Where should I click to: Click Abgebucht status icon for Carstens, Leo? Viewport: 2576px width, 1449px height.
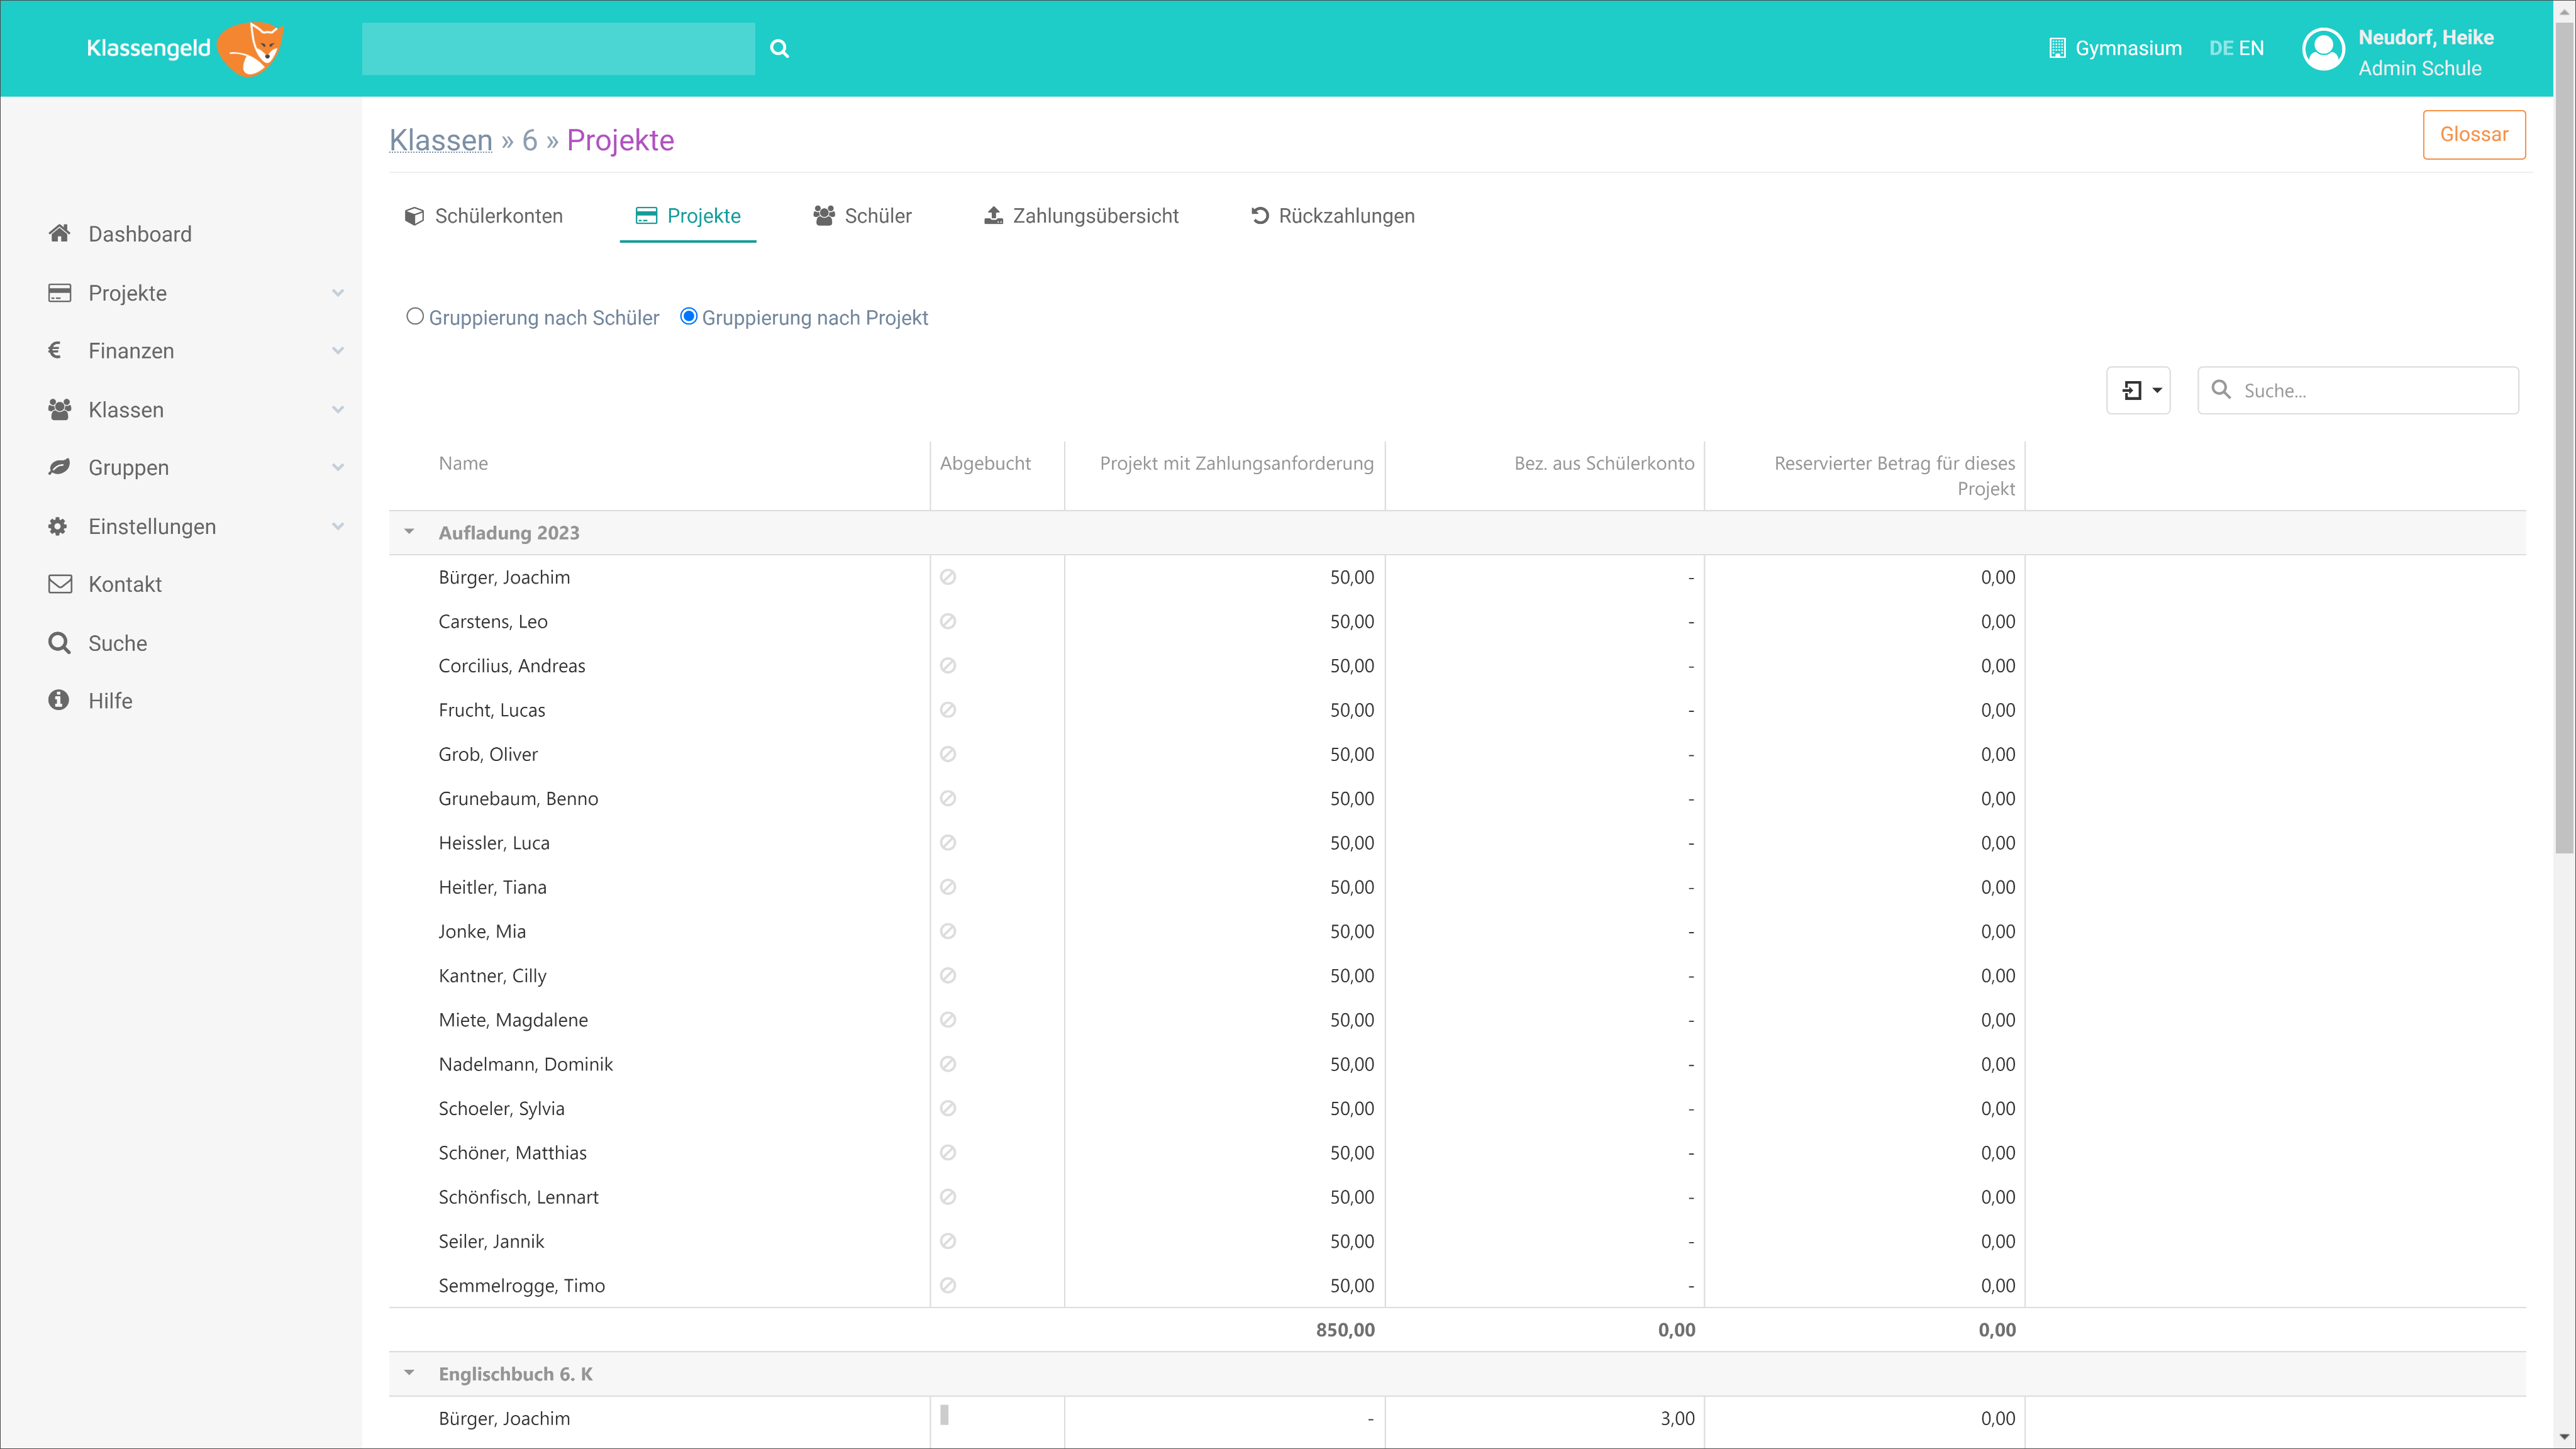948,621
